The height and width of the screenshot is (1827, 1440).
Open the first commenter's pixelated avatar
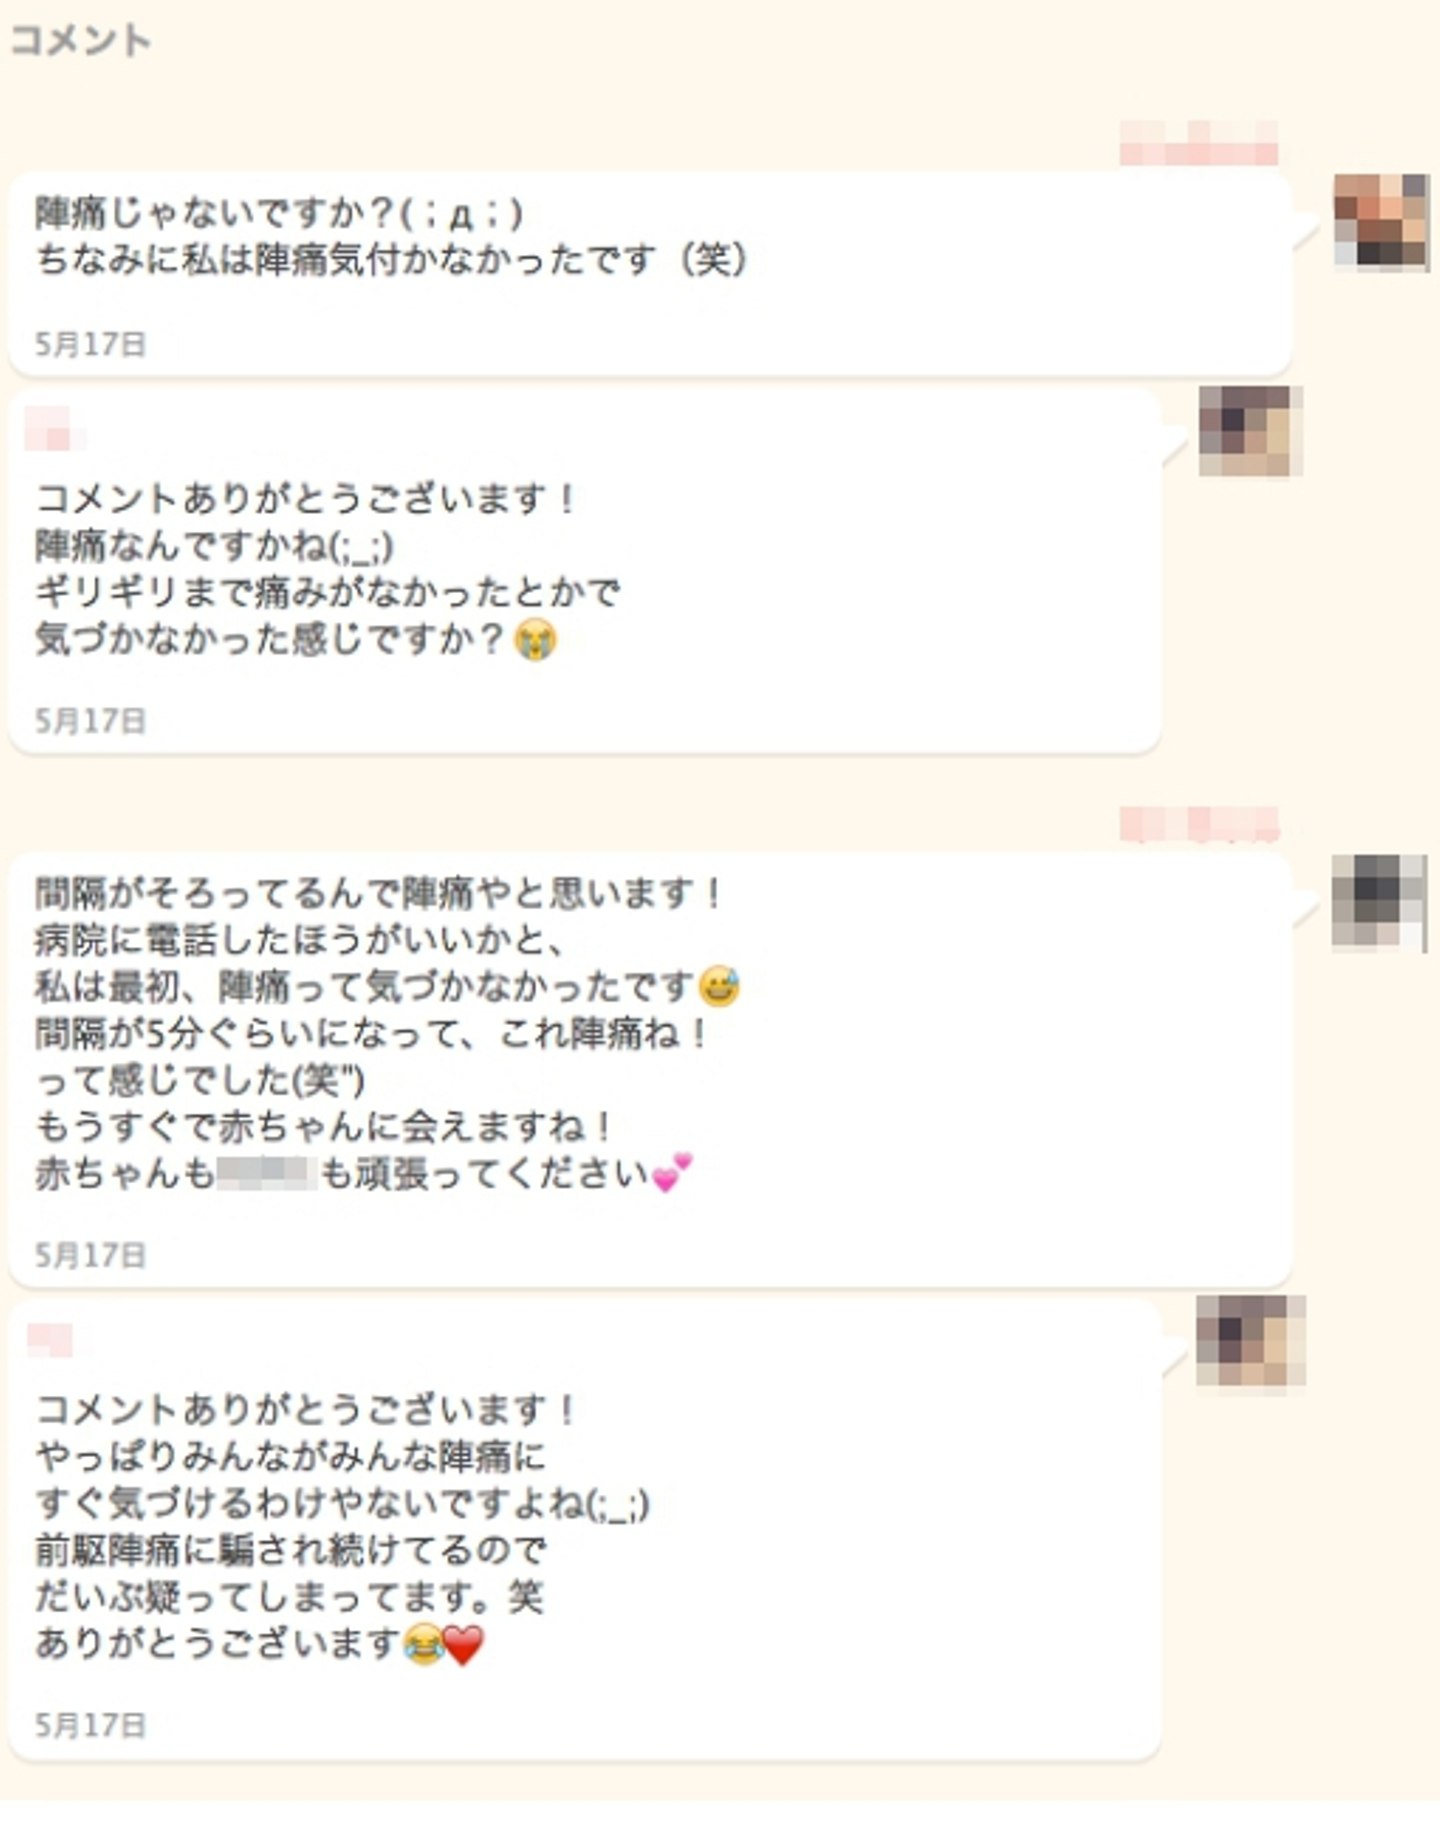(1381, 221)
